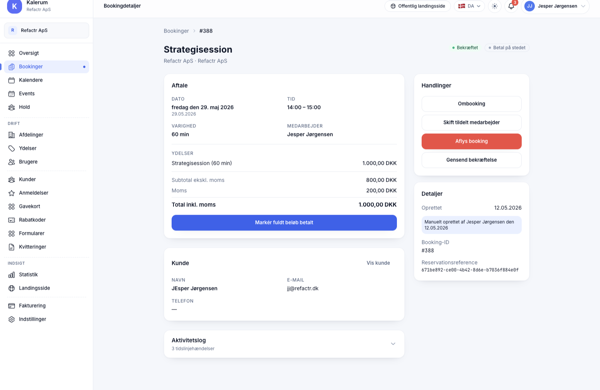The image size is (600, 390).
Task: Click the red Aflys booking button
Action: pos(471,141)
